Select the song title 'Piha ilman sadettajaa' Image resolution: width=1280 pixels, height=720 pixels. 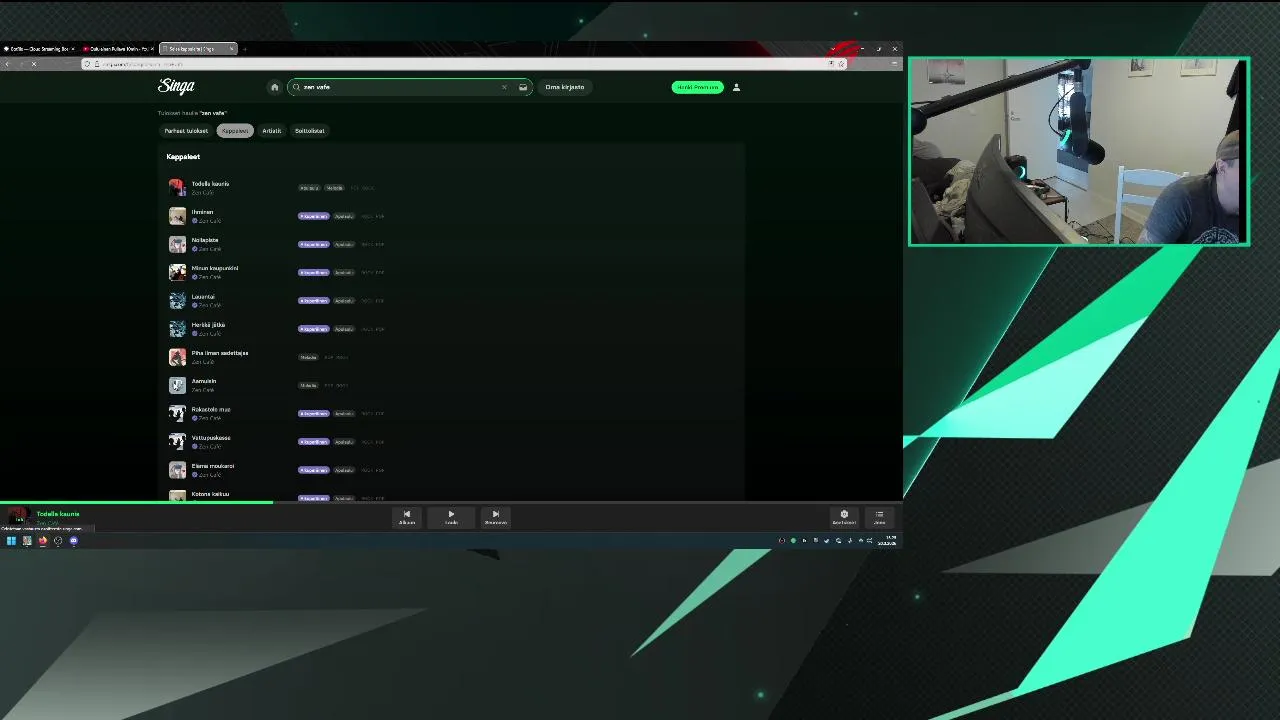point(220,353)
